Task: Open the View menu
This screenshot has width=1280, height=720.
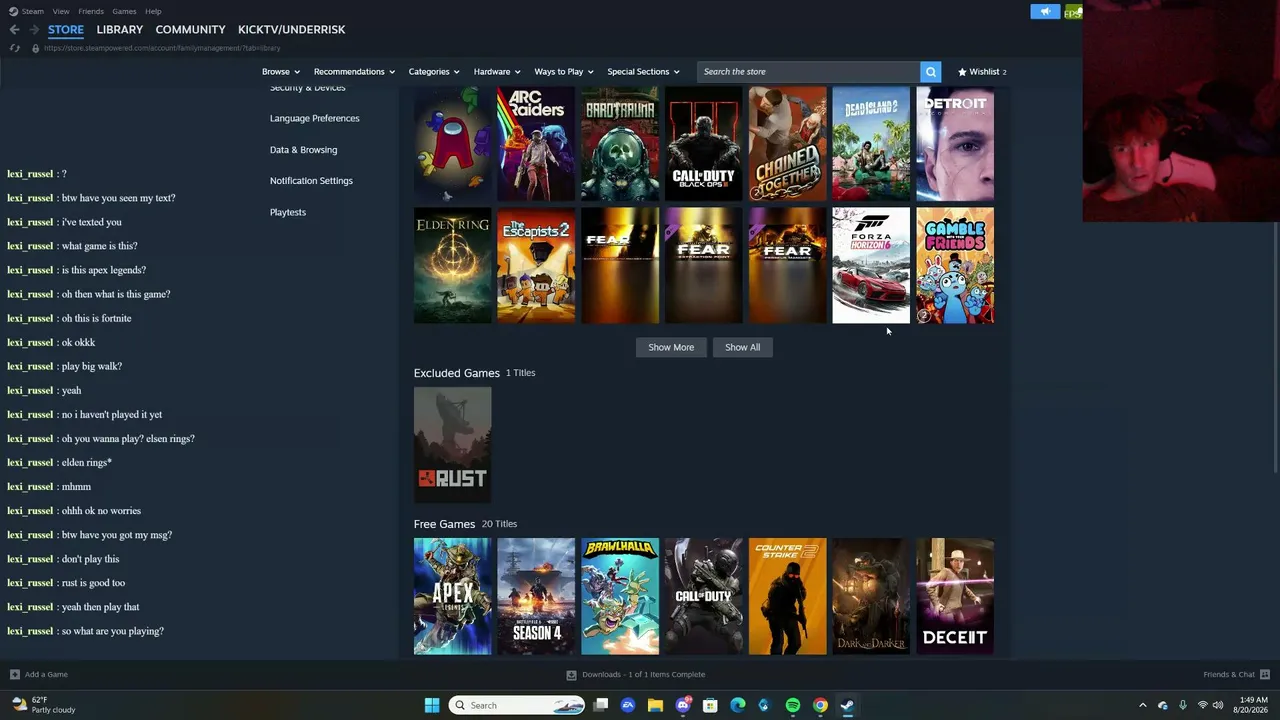Action: click(x=61, y=11)
